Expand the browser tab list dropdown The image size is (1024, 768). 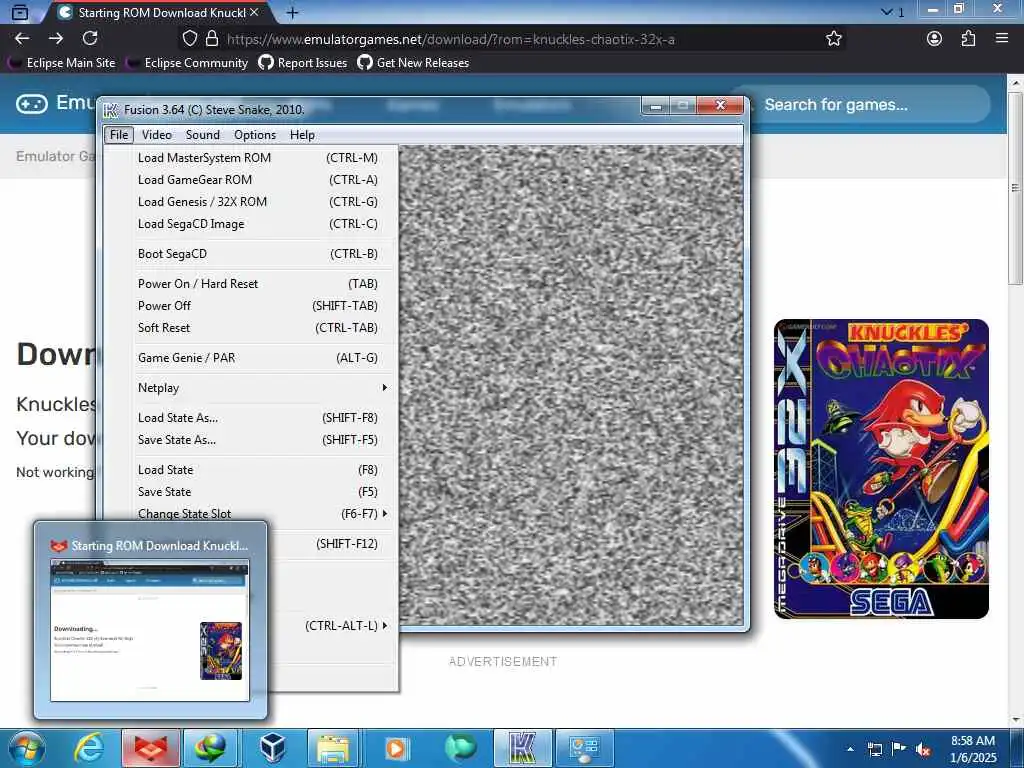[892, 12]
